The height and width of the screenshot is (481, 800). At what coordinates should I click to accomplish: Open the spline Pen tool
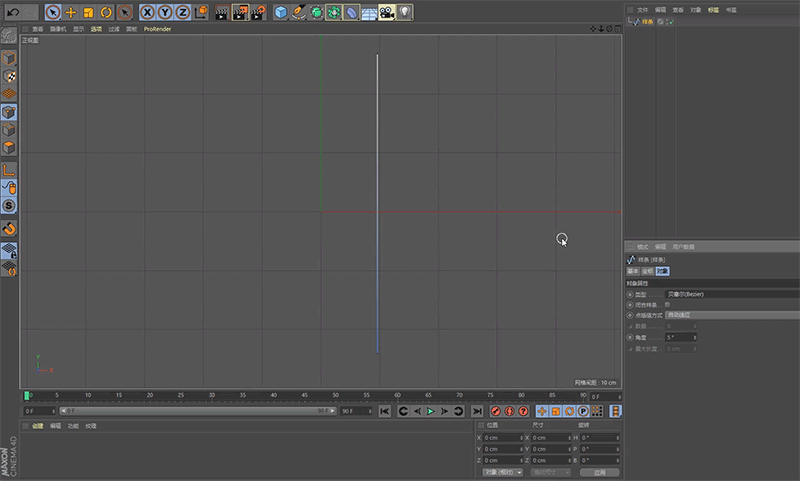pyautogui.click(x=299, y=12)
